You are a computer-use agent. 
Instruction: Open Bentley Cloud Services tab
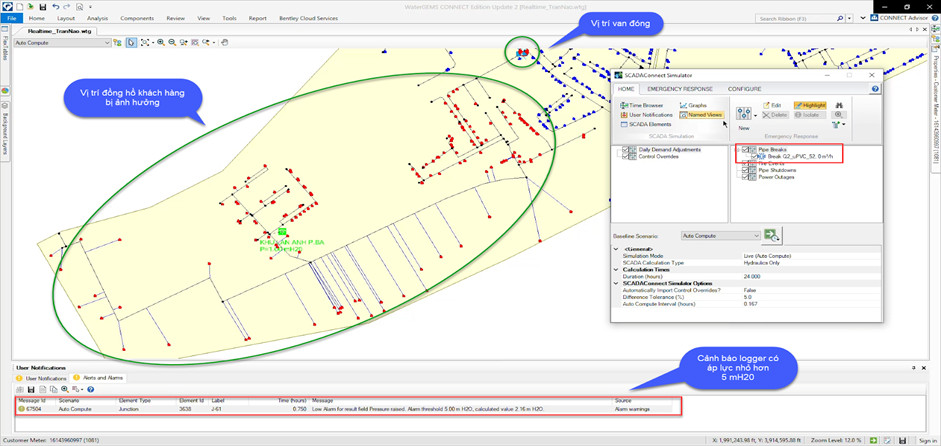(308, 18)
